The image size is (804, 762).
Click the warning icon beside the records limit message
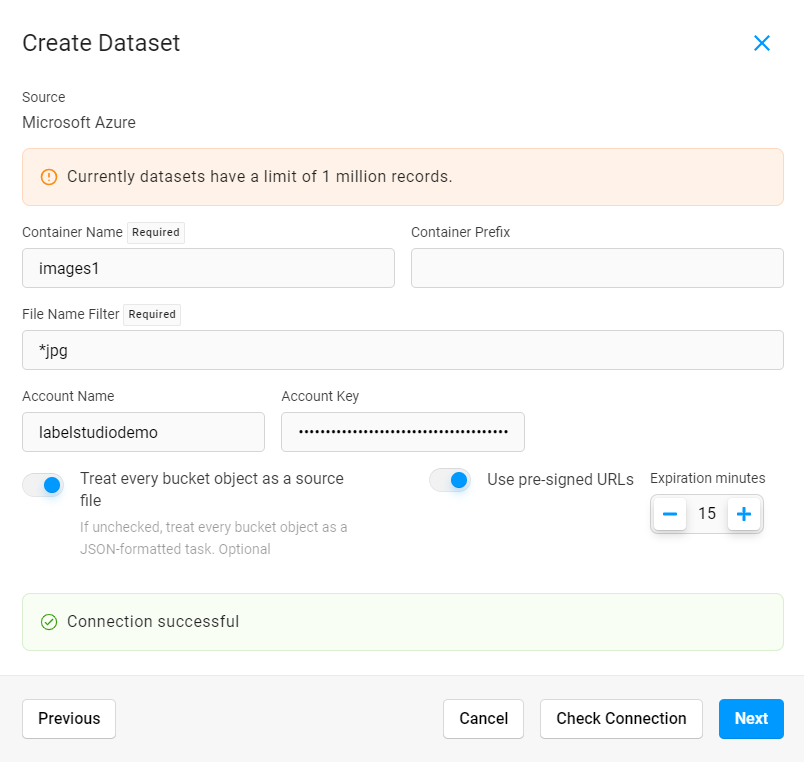click(49, 176)
